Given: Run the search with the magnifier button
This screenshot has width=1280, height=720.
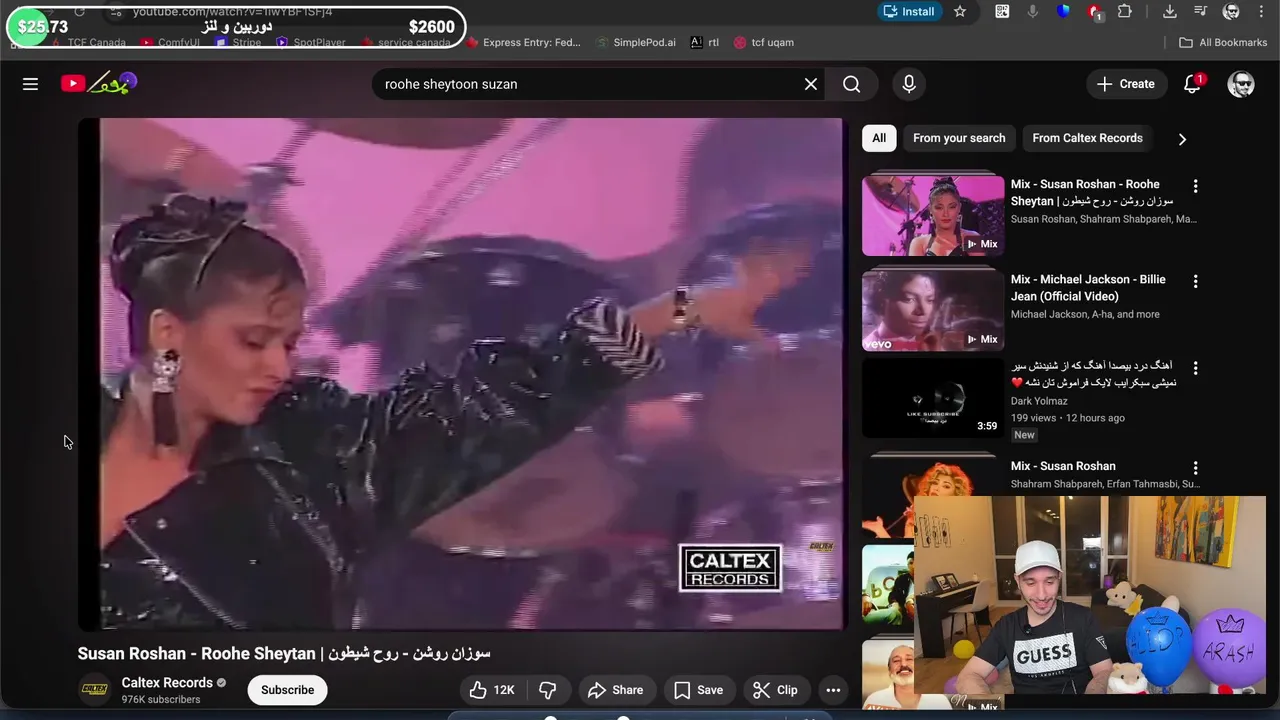Looking at the screenshot, I should (851, 84).
